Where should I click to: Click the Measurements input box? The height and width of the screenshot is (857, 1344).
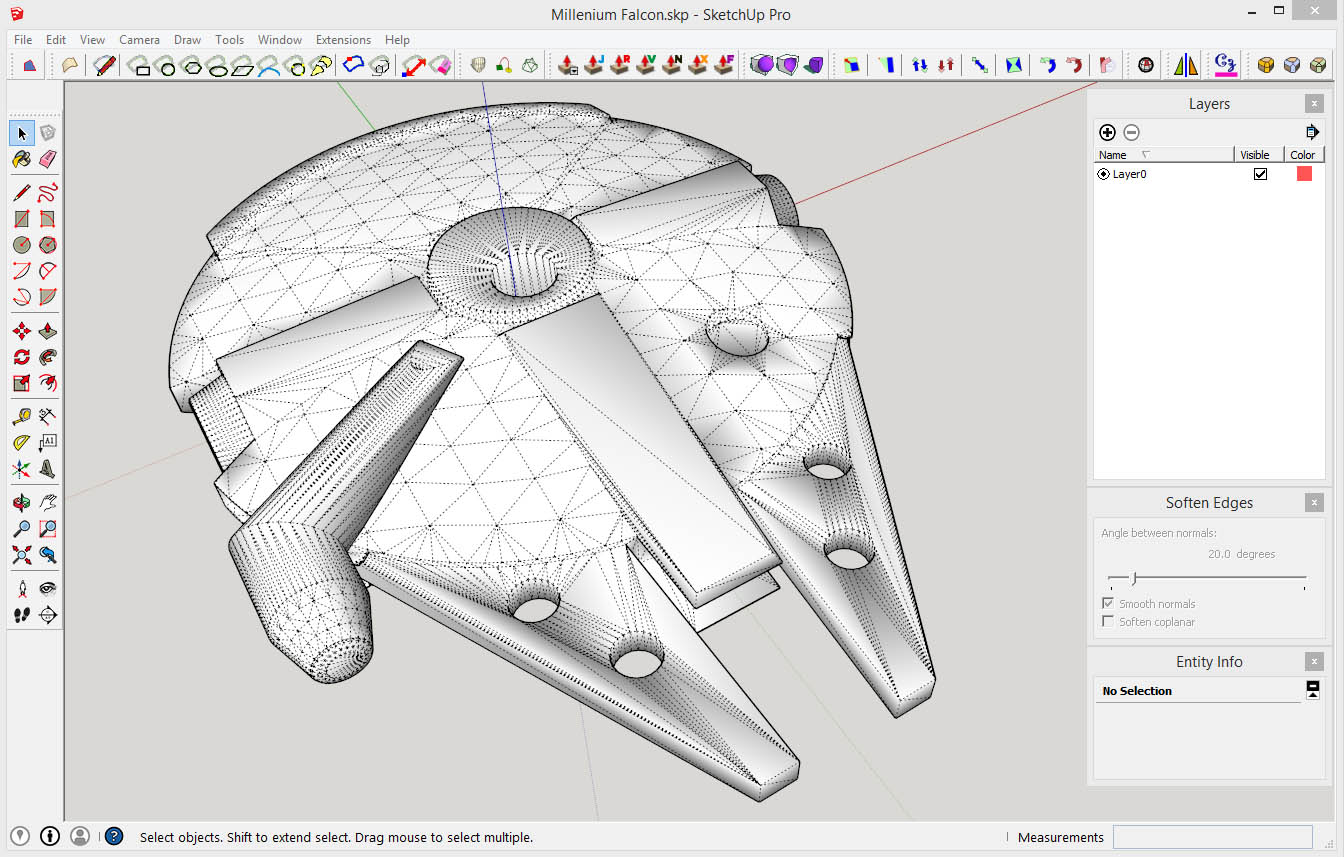[1212, 837]
